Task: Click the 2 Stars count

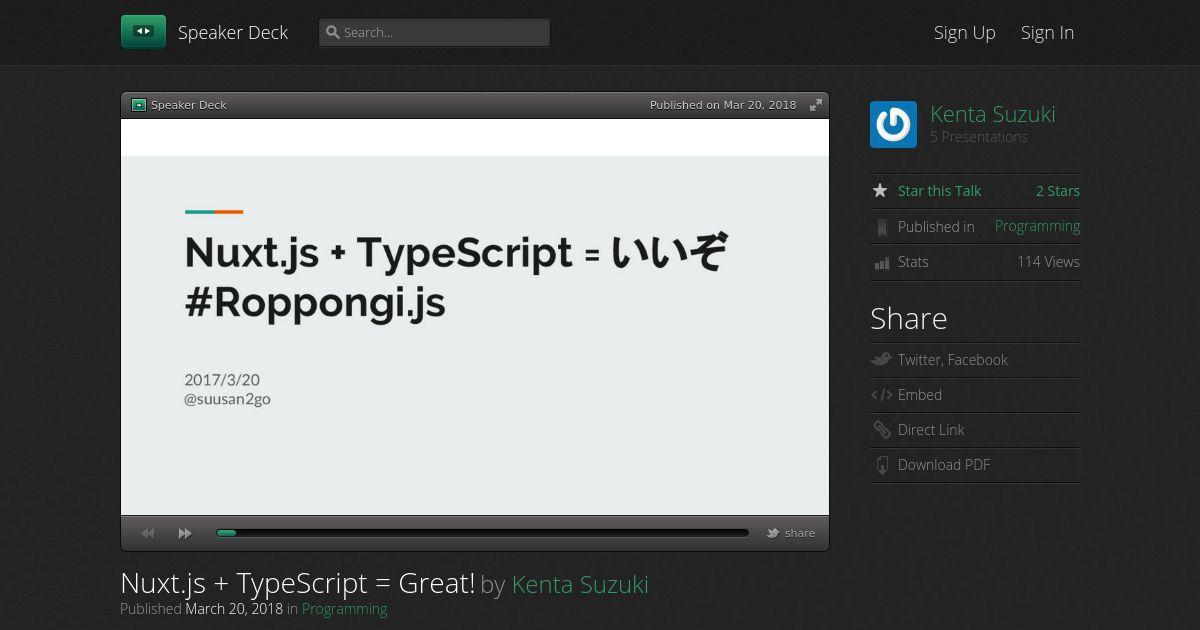Action: pos(1058,191)
